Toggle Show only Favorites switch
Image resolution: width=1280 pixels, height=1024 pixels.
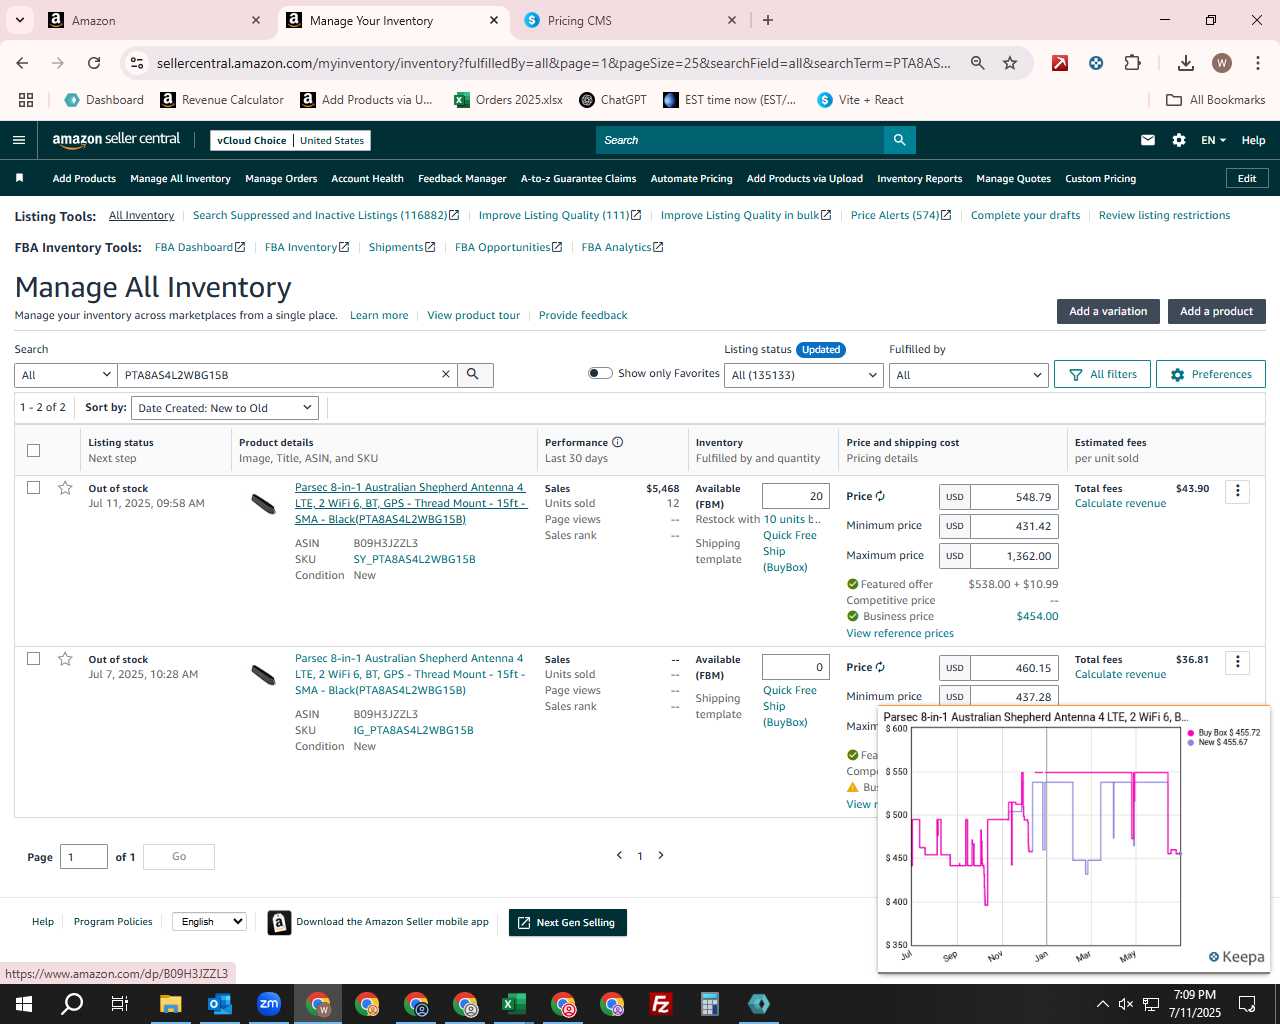[x=600, y=373]
